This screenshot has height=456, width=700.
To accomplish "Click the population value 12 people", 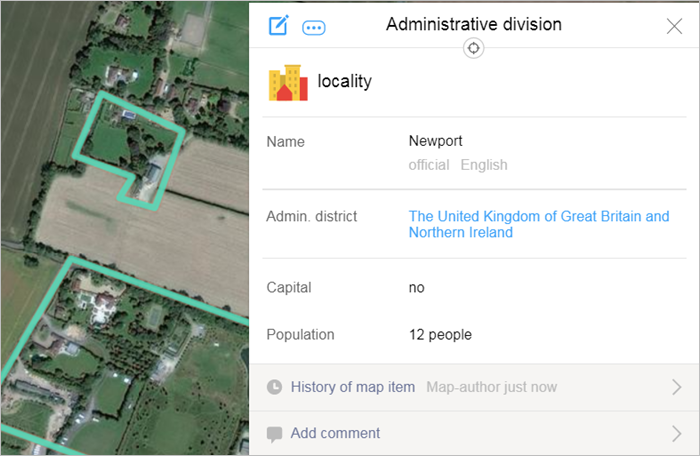I will (440, 335).
